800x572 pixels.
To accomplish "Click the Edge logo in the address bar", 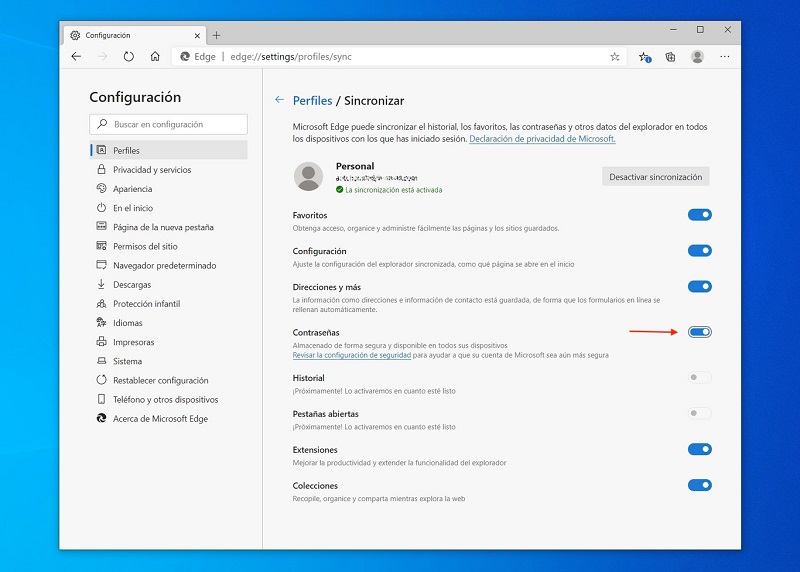I will pyautogui.click(x=185, y=57).
